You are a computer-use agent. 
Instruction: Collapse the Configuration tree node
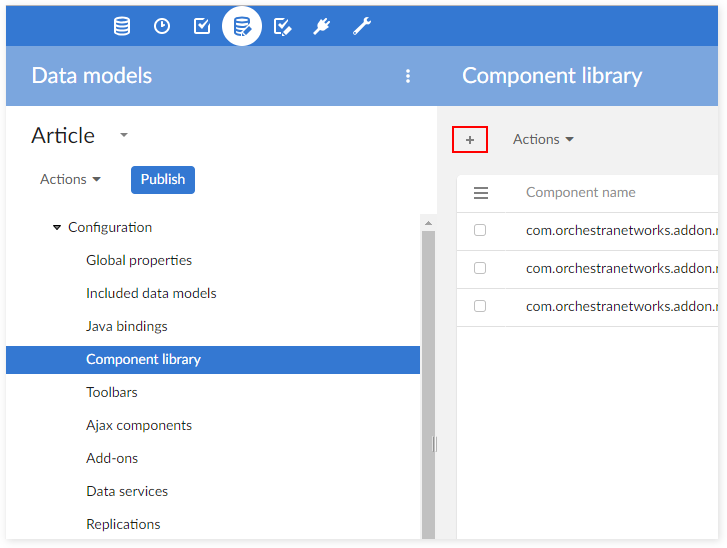tap(57, 228)
